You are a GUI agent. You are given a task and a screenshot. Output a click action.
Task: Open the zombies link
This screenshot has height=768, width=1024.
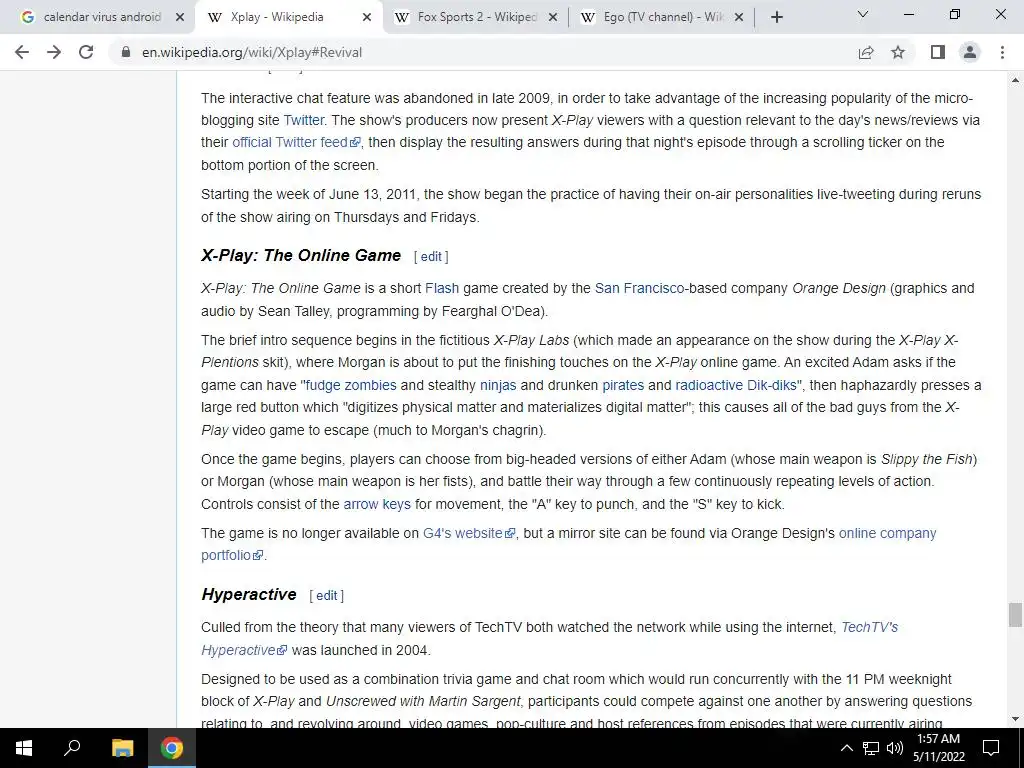[370, 385]
